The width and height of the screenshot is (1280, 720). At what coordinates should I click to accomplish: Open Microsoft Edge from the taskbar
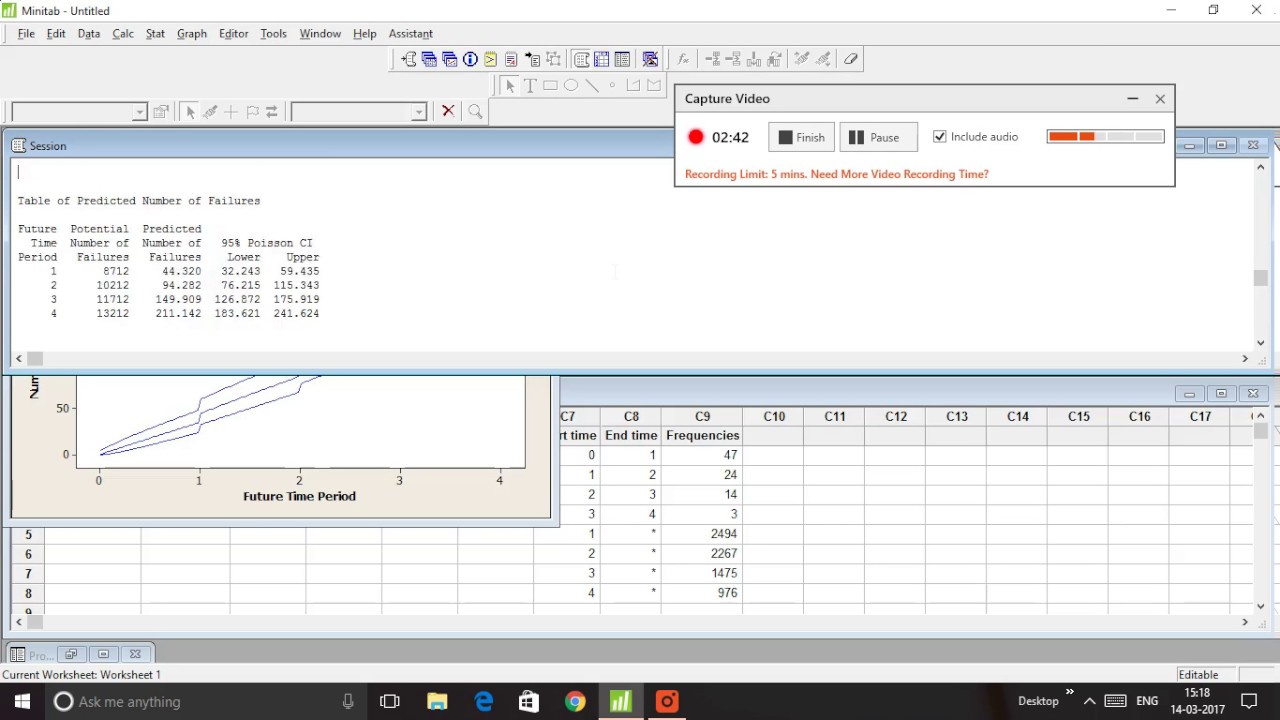(483, 701)
